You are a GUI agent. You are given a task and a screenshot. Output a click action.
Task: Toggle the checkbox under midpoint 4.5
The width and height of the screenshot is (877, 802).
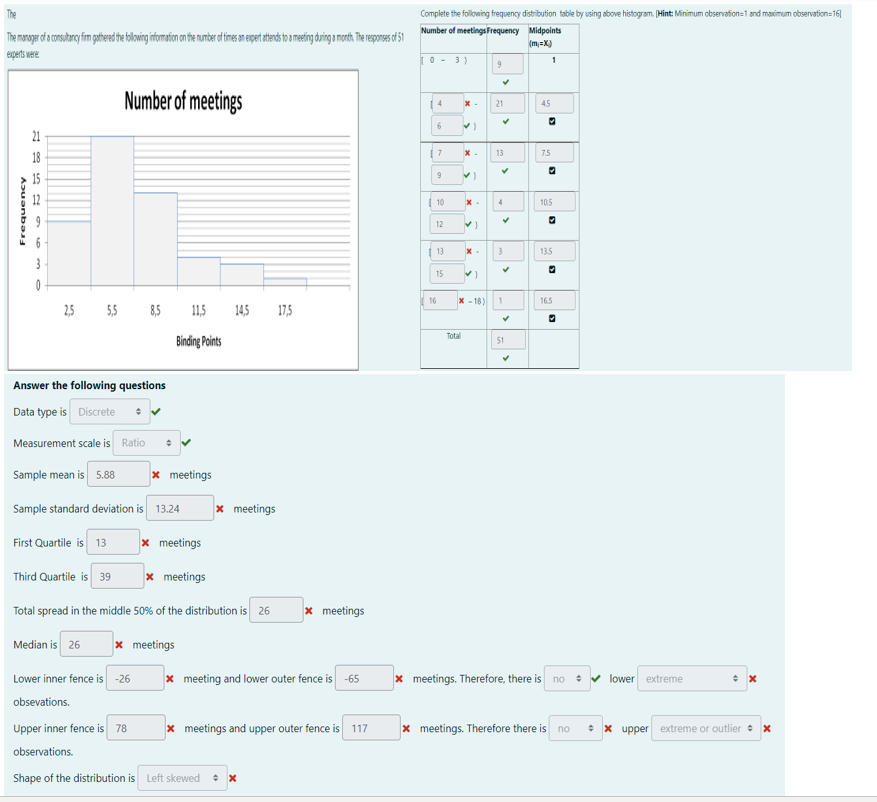552,121
